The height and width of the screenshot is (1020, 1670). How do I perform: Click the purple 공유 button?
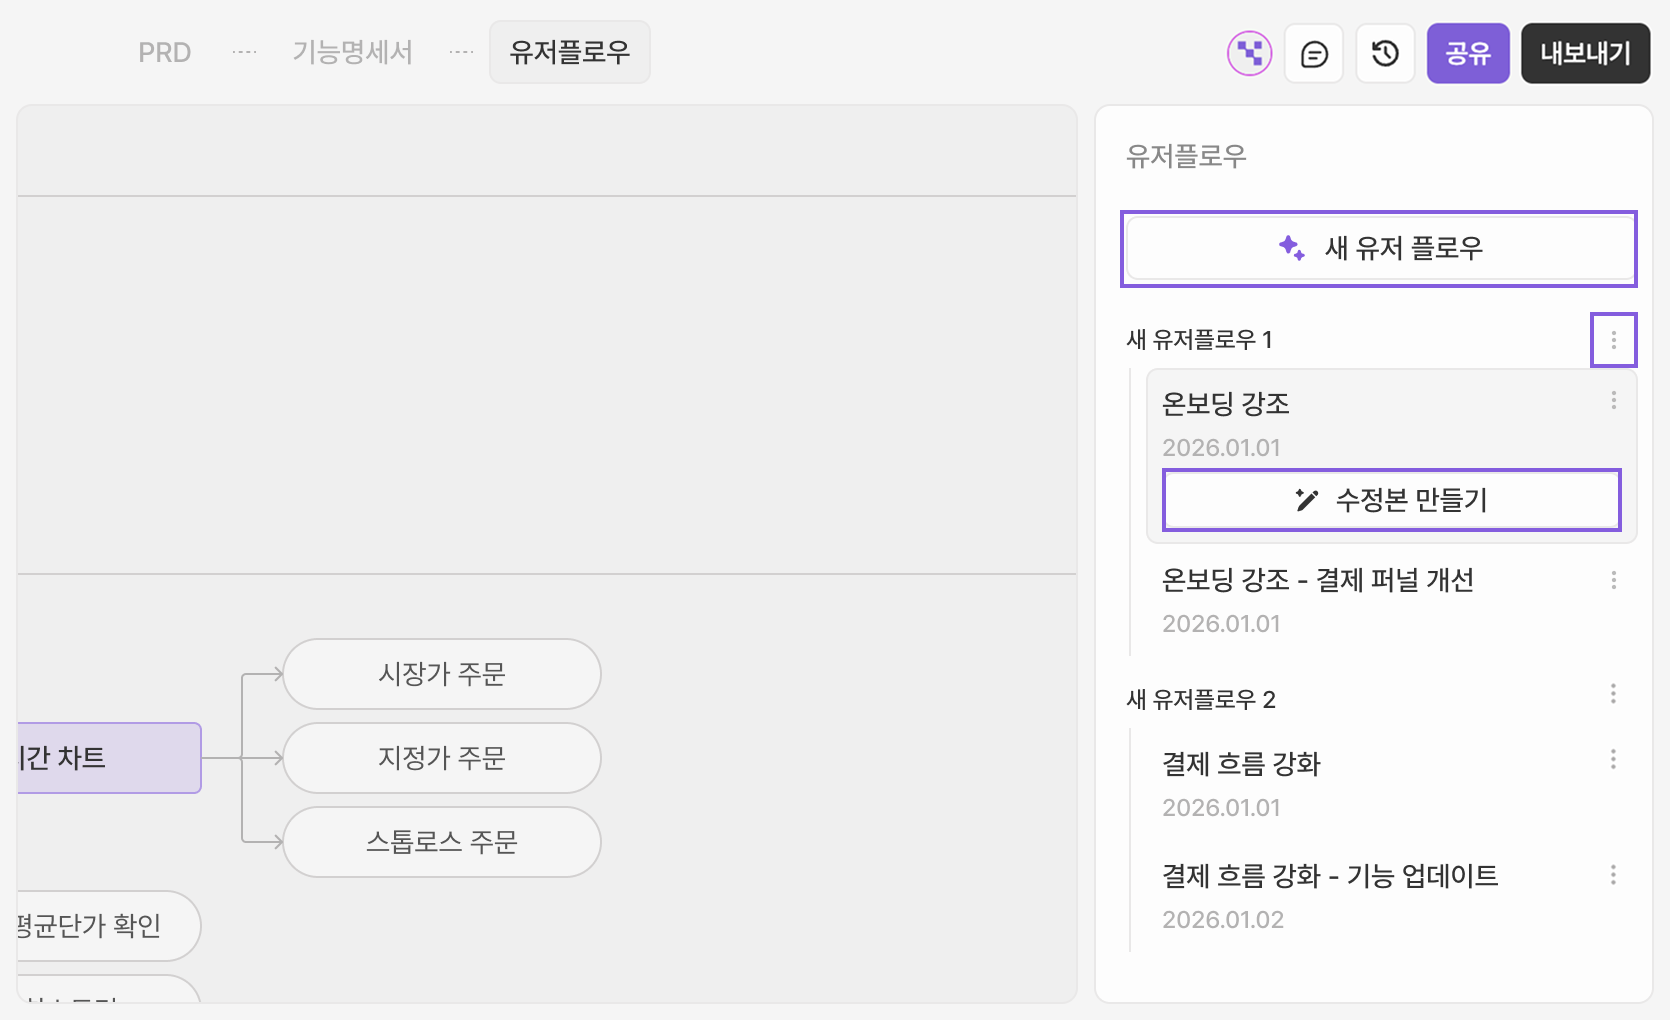[x=1467, y=53]
